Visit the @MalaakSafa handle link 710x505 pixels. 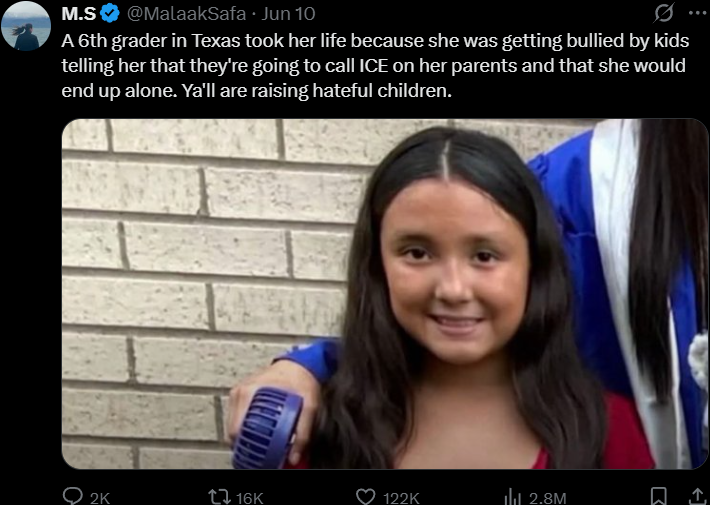click(x=186, y=14)
